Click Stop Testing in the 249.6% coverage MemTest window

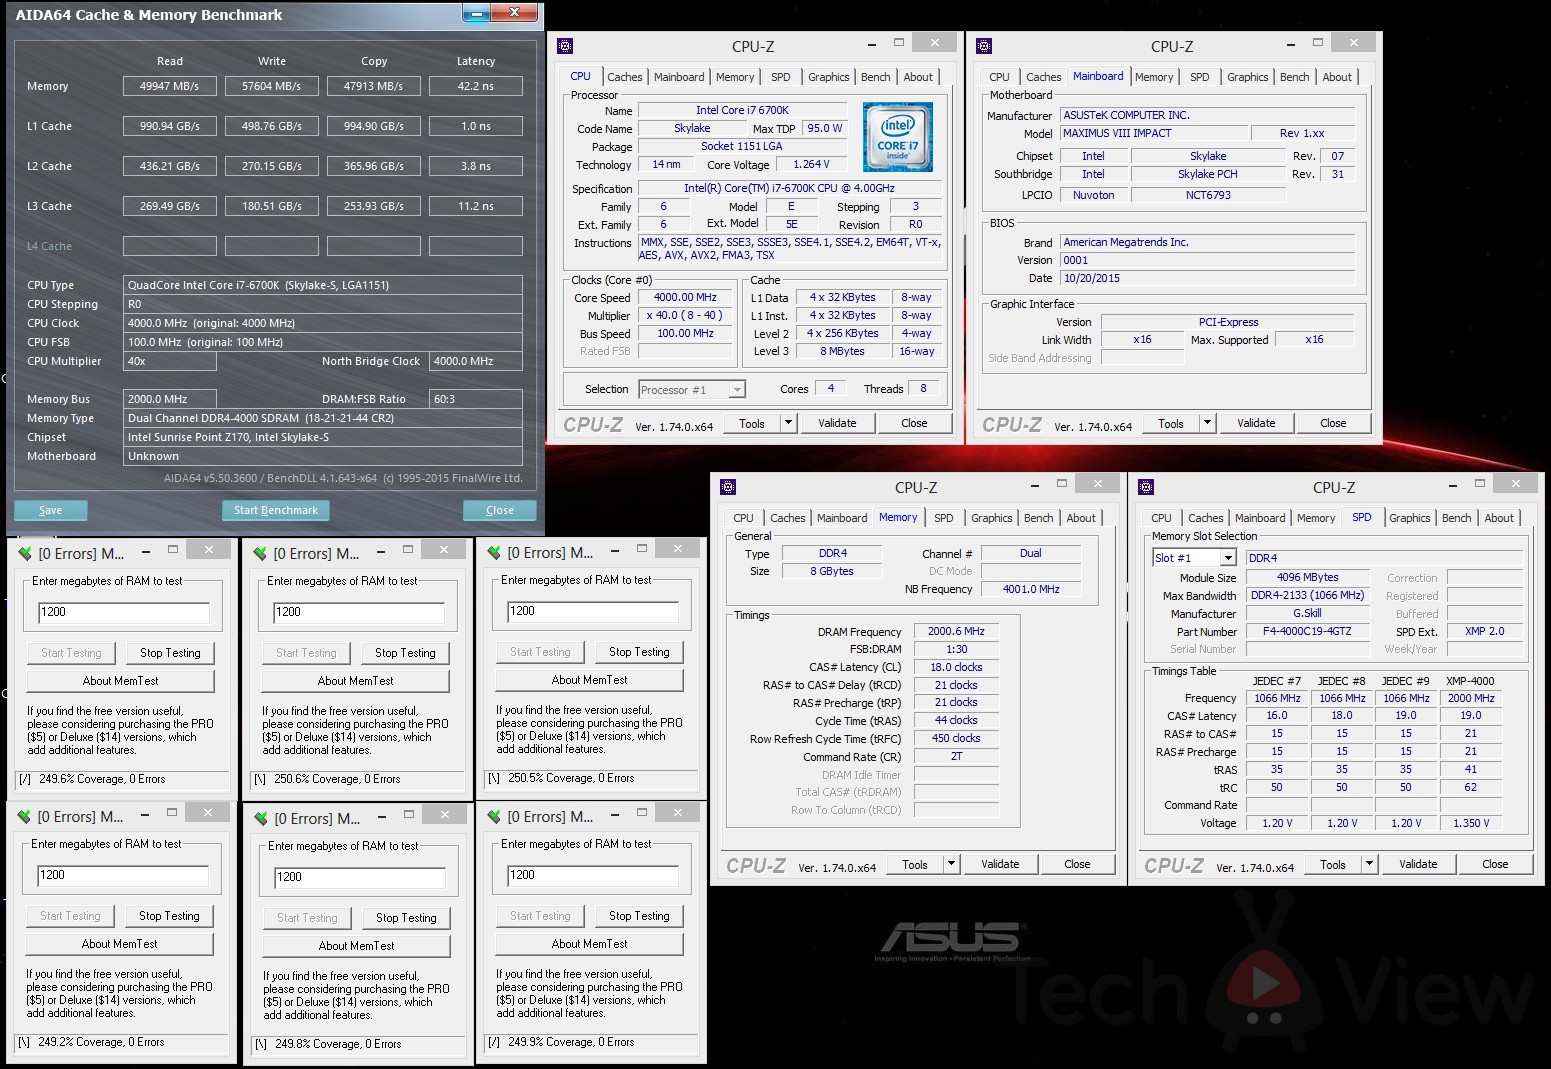click(170, 653)
